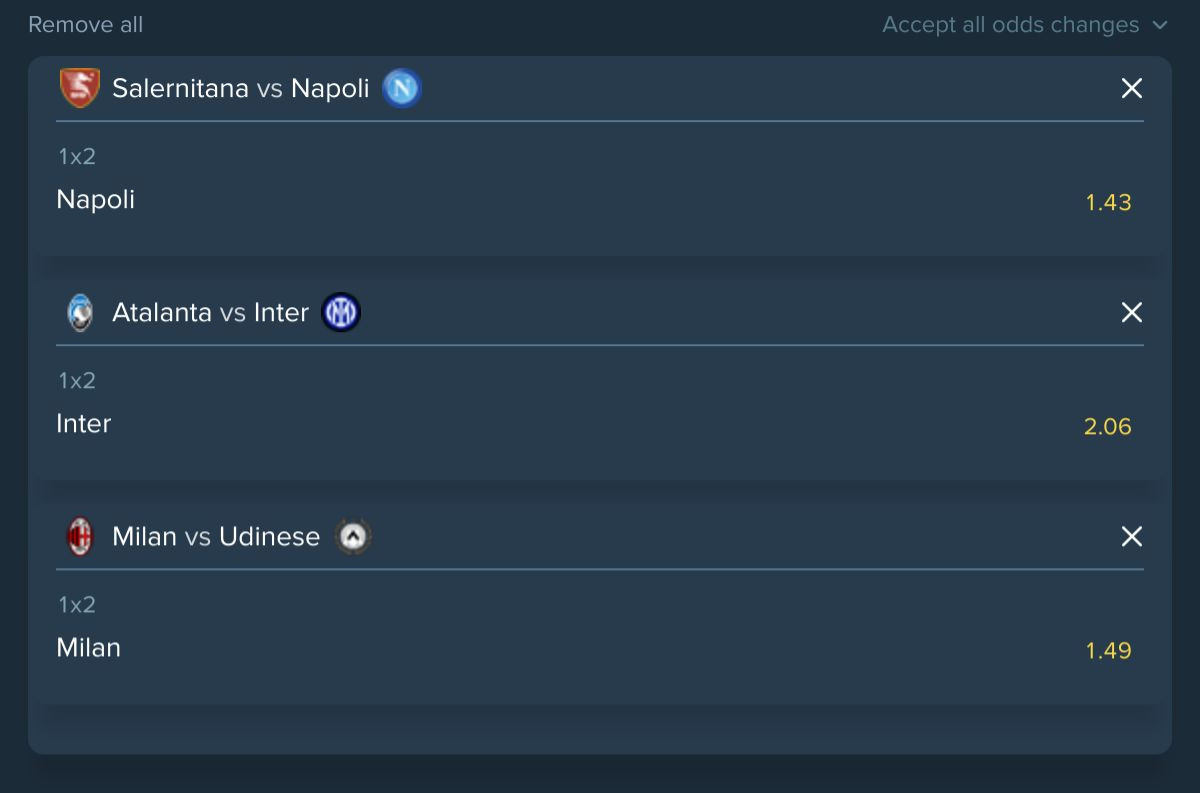Remove the Milan vs Udinese selection

coord(1131,536)
